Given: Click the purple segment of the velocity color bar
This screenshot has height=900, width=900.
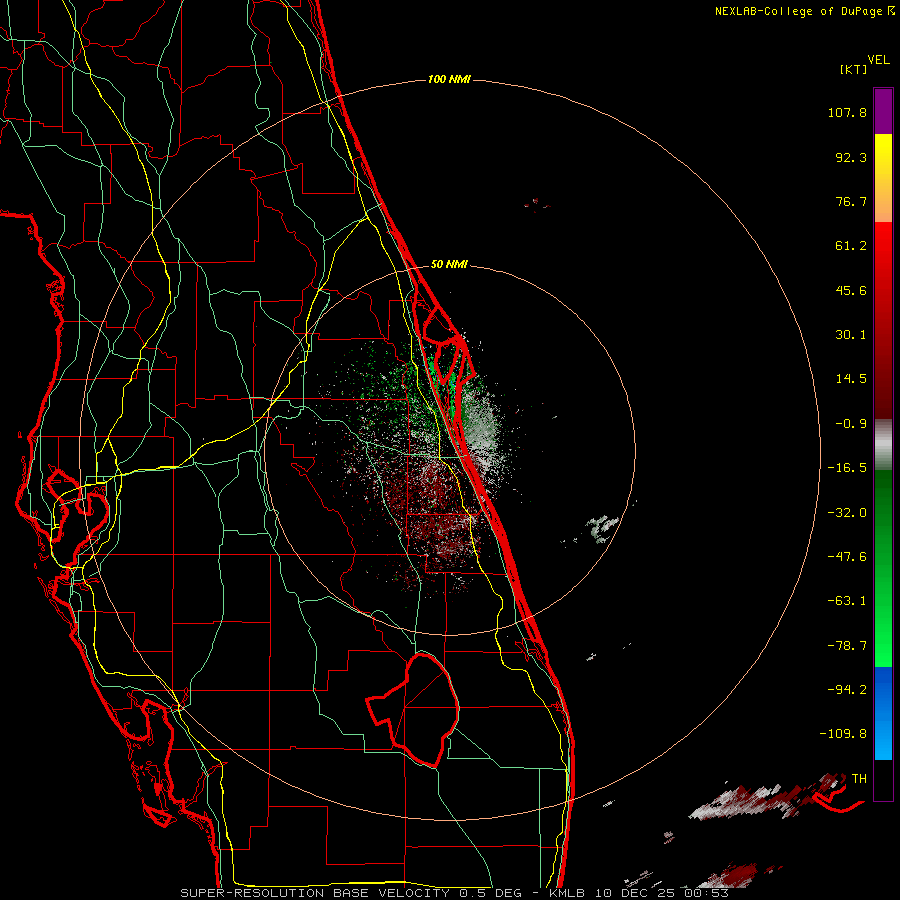Looking at the screenshot, I should [883, 111].
